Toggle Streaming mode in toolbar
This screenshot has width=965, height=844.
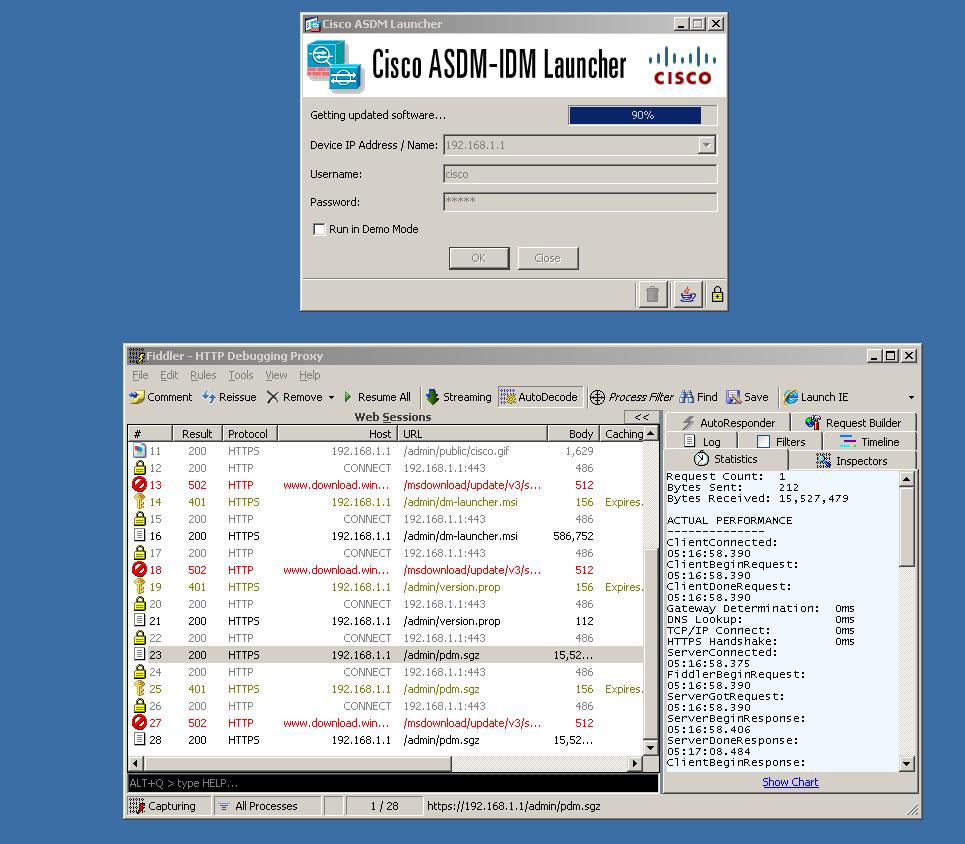coord(459,397)
